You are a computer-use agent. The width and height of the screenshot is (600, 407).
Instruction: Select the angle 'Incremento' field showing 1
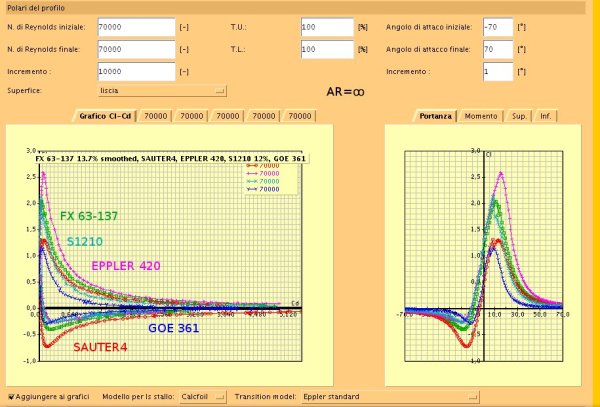pyautogui.click(x=497, y=72)
